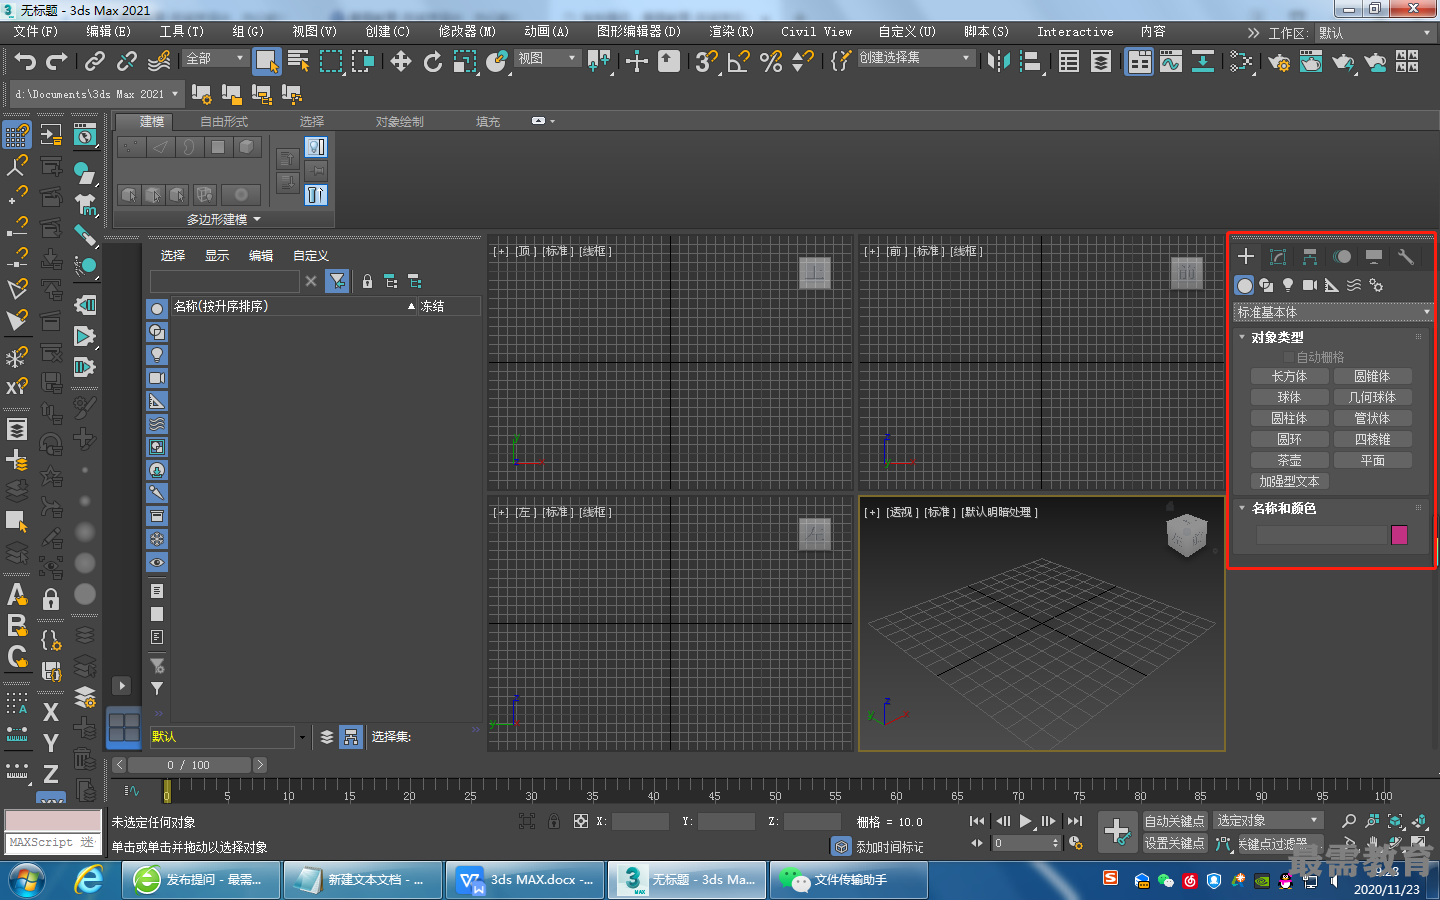The width and height of the screenshot is (1440, 900).
Task: Select the Helpers category icon
Action: [x=1332, y=285]
